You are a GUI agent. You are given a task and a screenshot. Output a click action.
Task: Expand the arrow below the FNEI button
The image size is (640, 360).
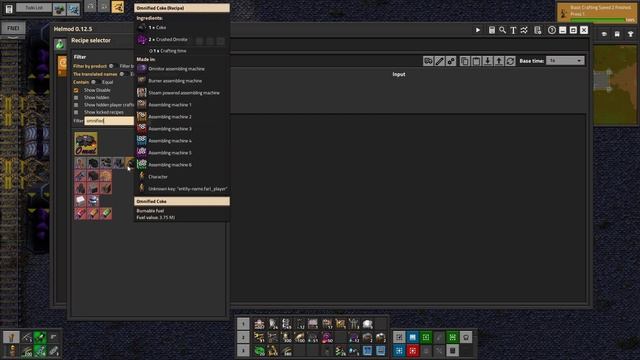13,37
